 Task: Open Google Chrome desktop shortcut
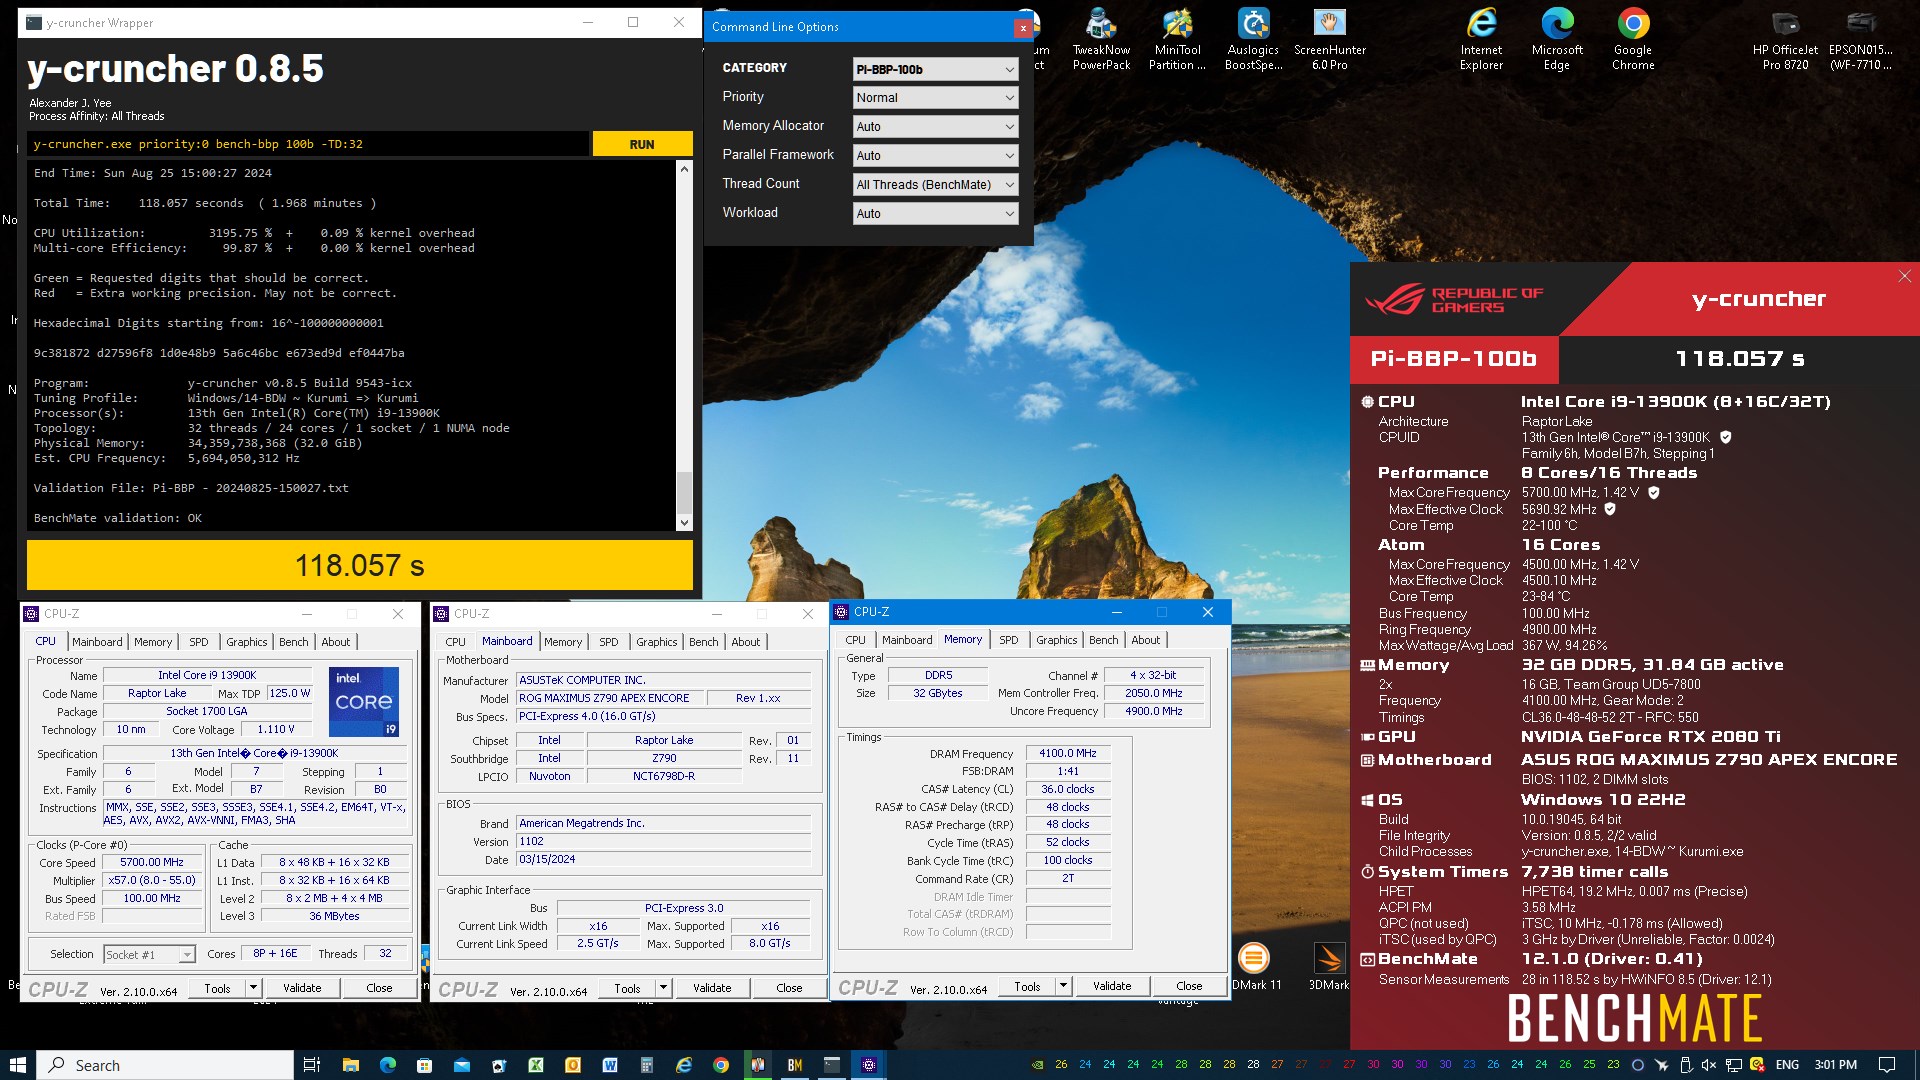[x=1633, y=40]
